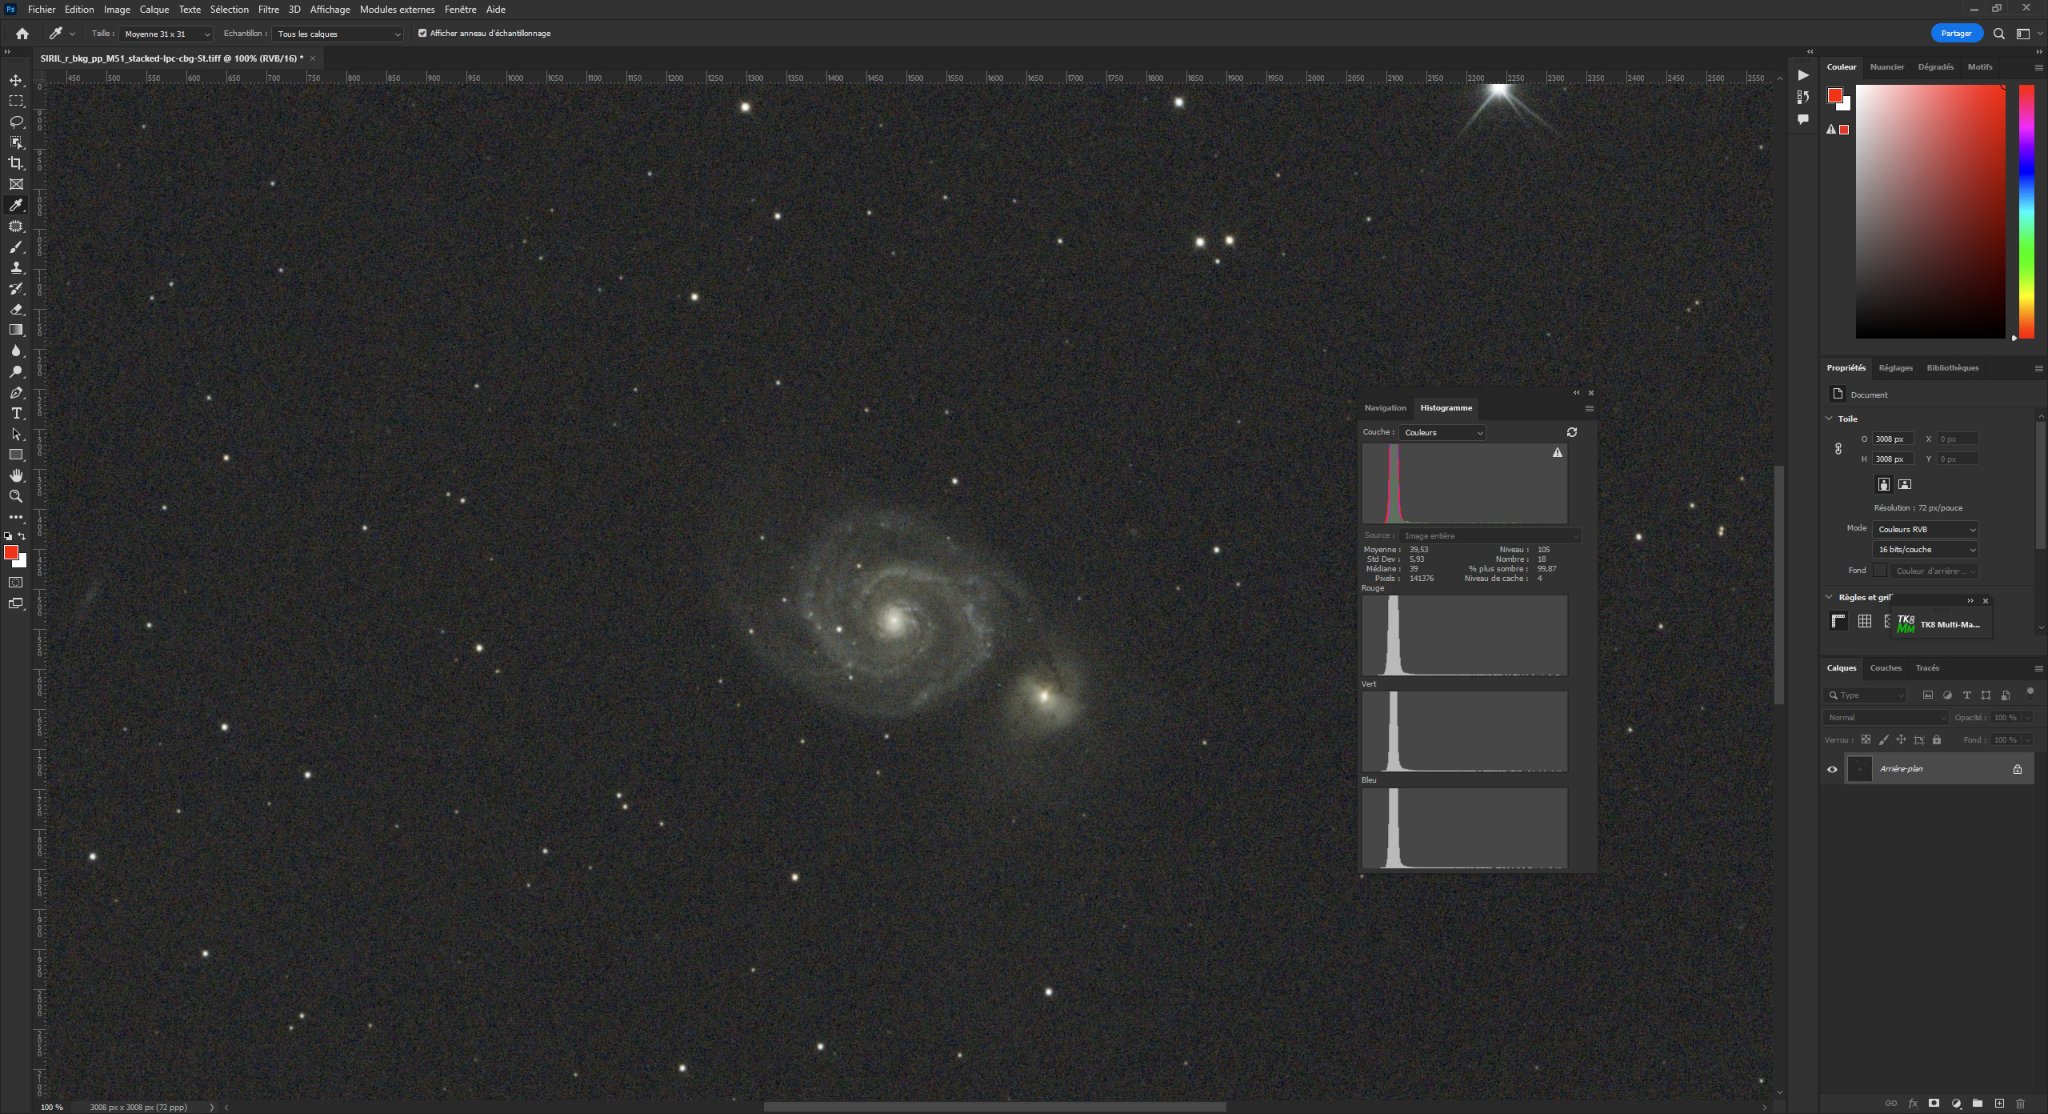The height and width of the screenshot is (1114, 2048).
Task: Open the Échantillon 'Tous les calques' dropdown
Action: tap(338, 34)
